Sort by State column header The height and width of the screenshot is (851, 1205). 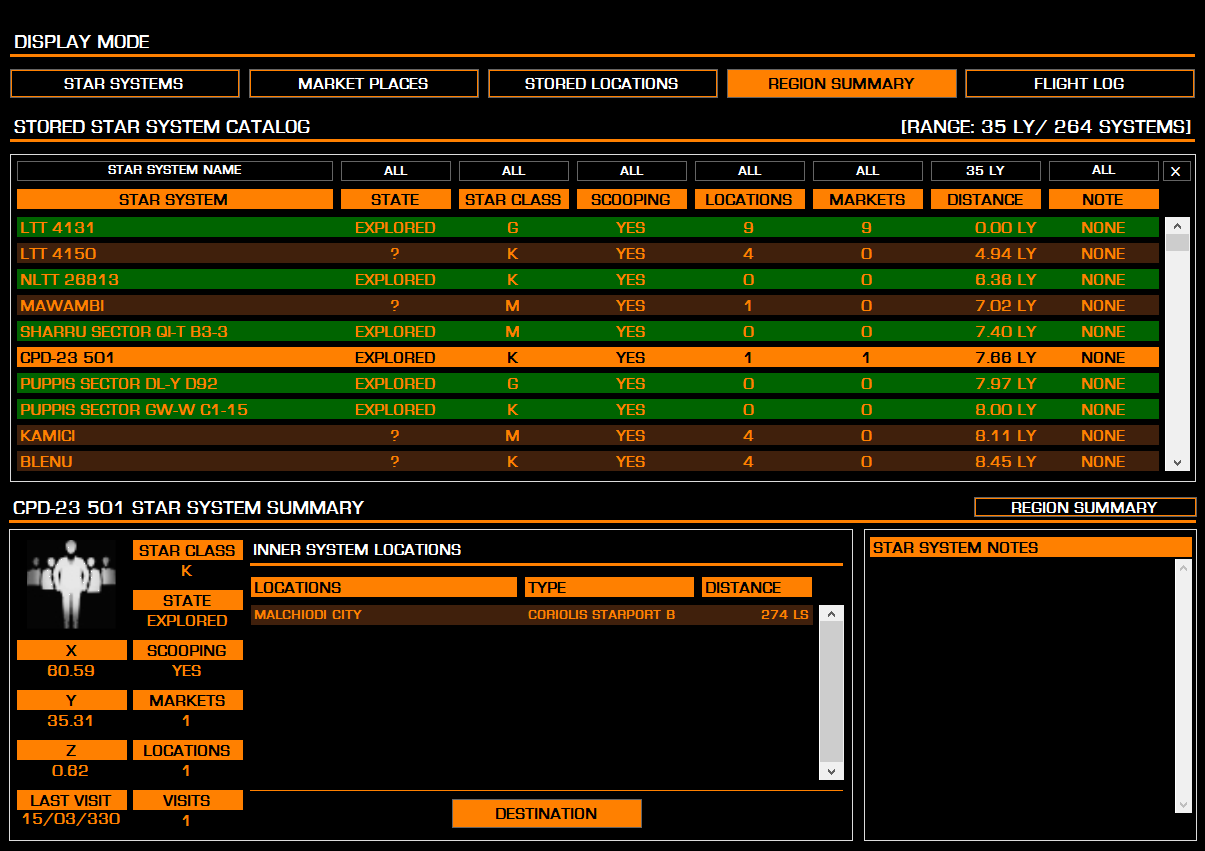coord(395,199)
